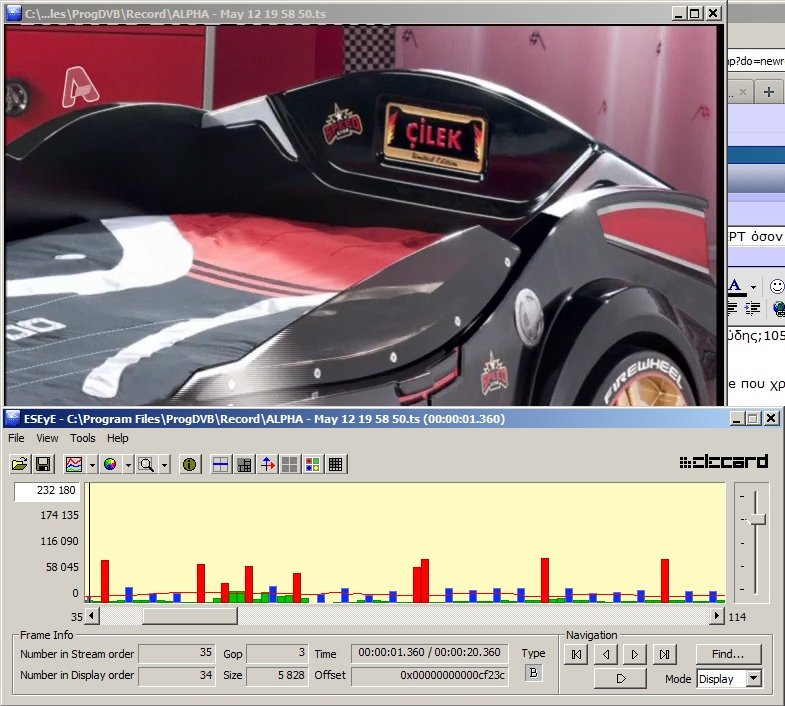
Task: Click the black grid toolbar icon
Action: 336,464
